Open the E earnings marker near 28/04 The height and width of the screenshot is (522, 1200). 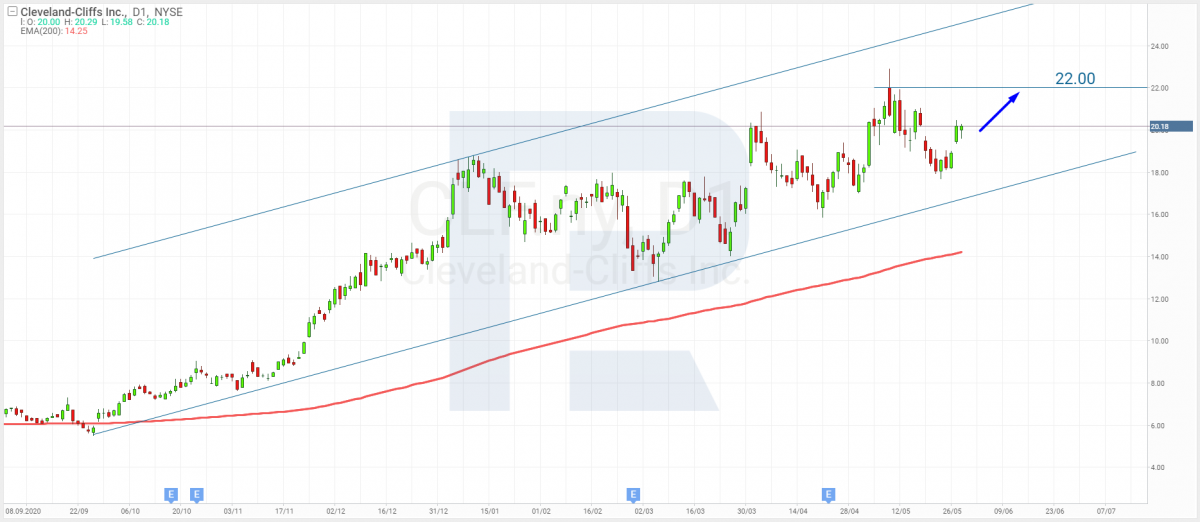point(828,494)
